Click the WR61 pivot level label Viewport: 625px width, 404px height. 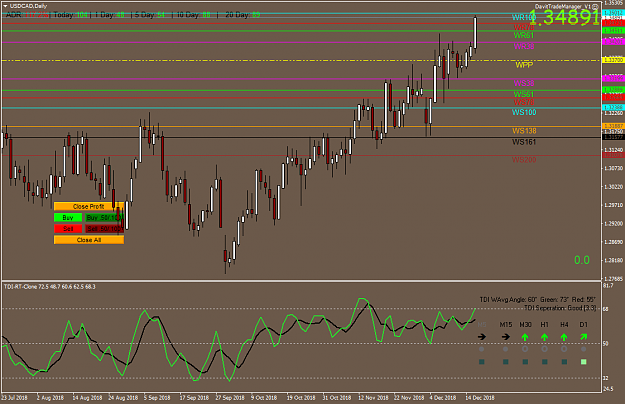pyautogui.click(x=524, y=35)
